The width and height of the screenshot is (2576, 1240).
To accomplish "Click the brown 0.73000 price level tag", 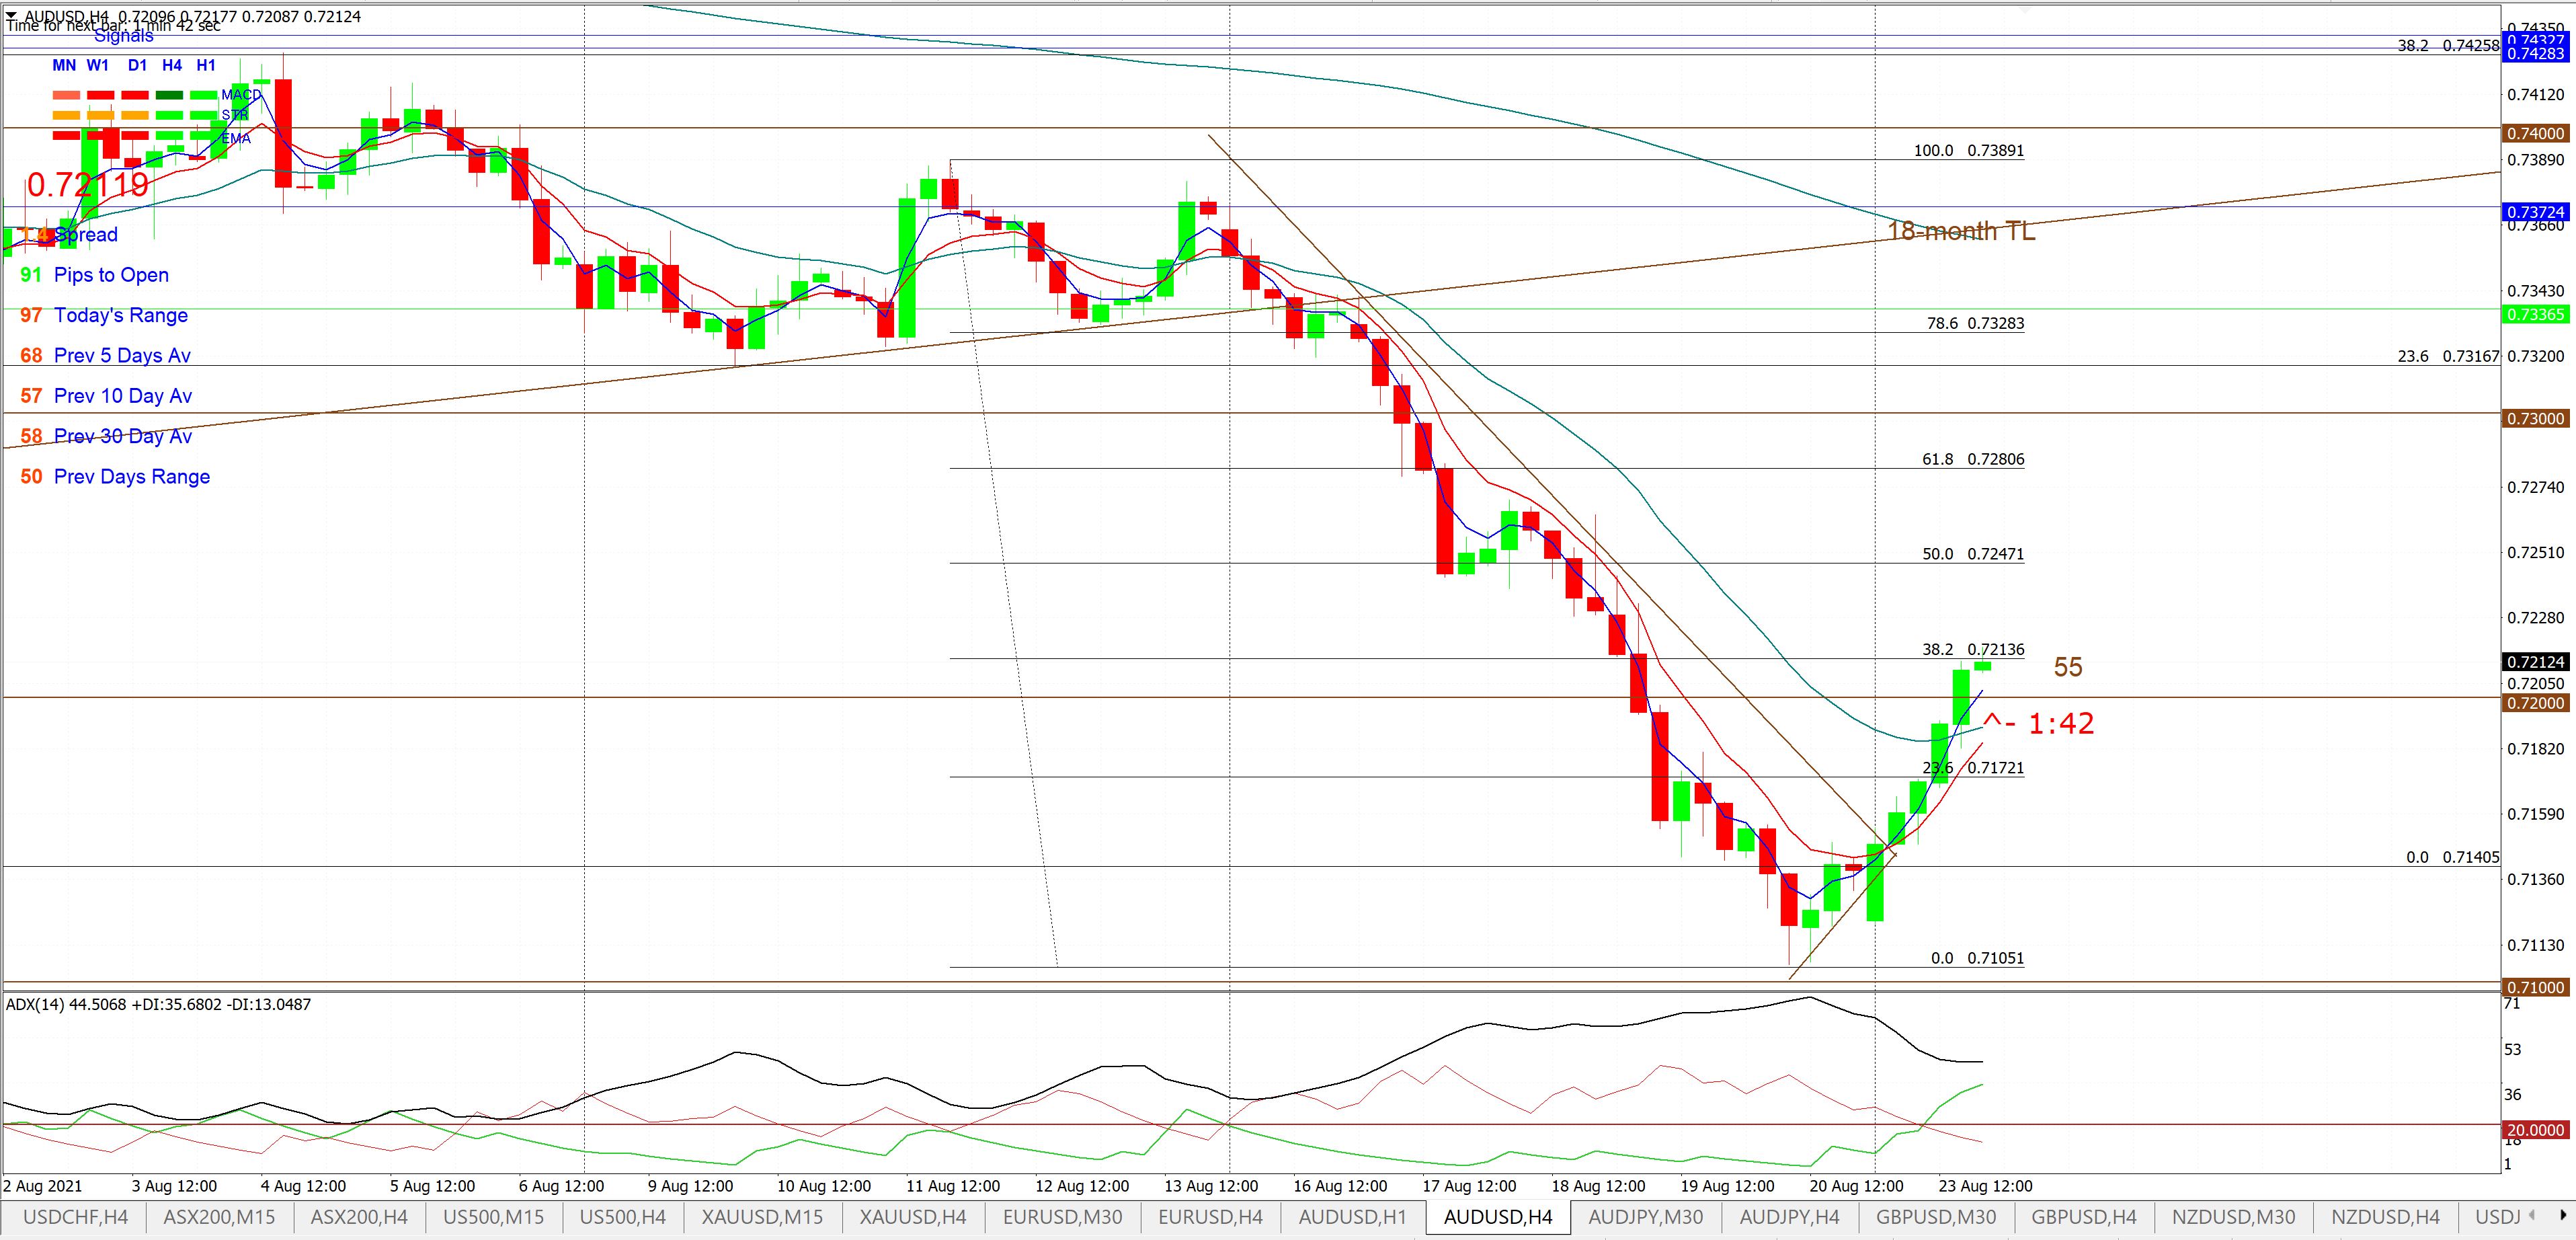I will [2537, 418].
